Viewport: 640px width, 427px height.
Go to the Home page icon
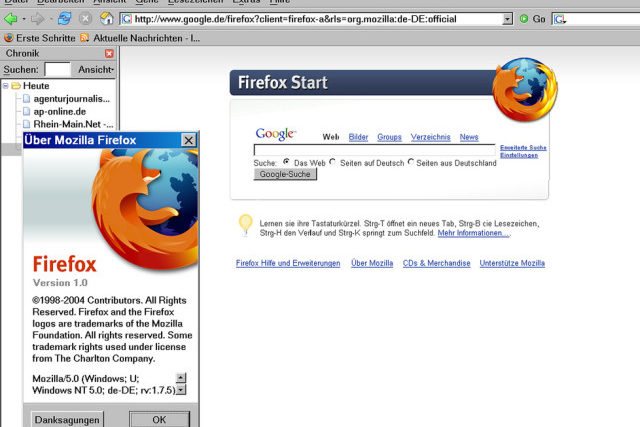point(107,18)
